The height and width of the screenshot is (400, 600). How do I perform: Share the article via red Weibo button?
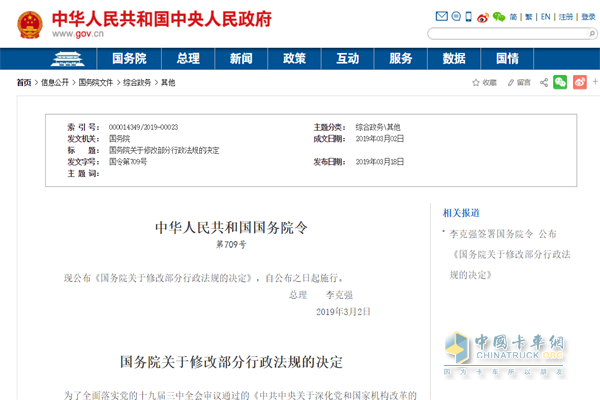577,82
